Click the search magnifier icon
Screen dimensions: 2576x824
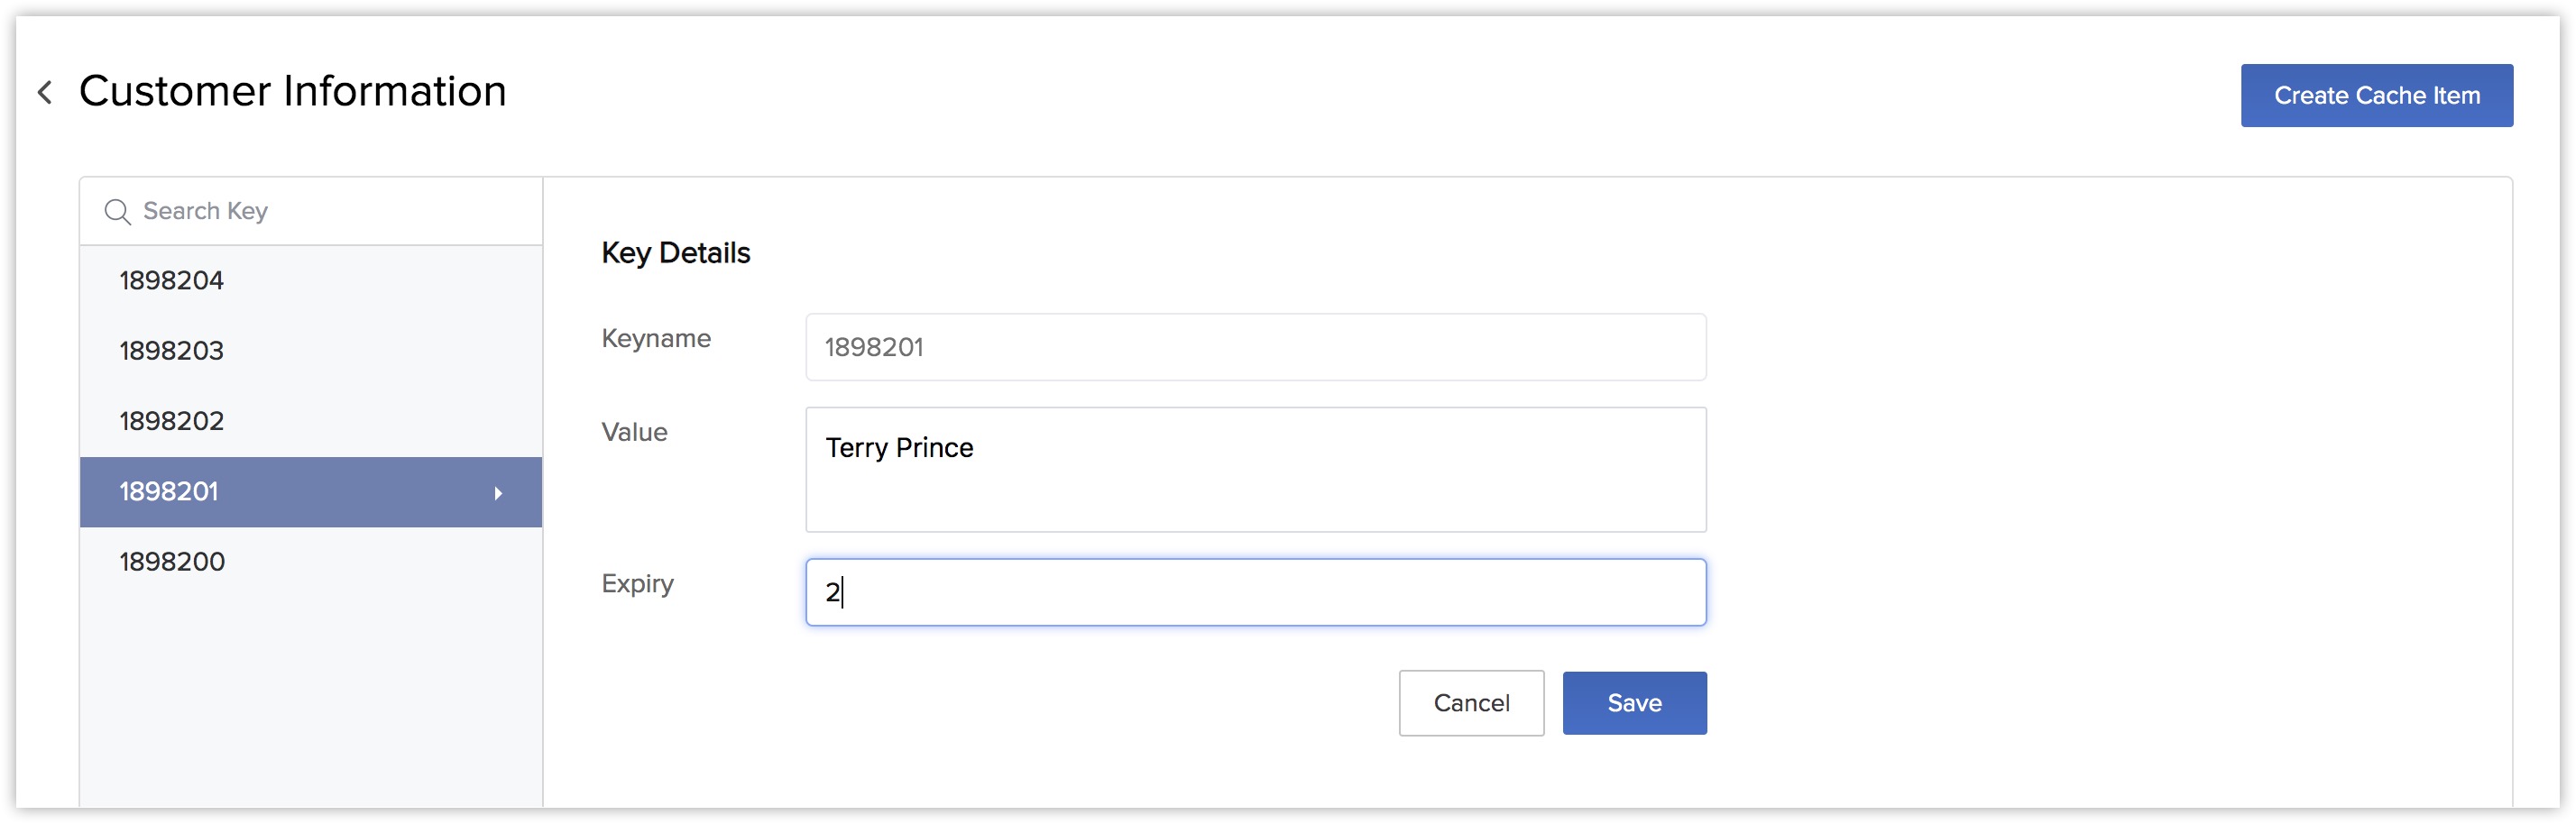117,212
